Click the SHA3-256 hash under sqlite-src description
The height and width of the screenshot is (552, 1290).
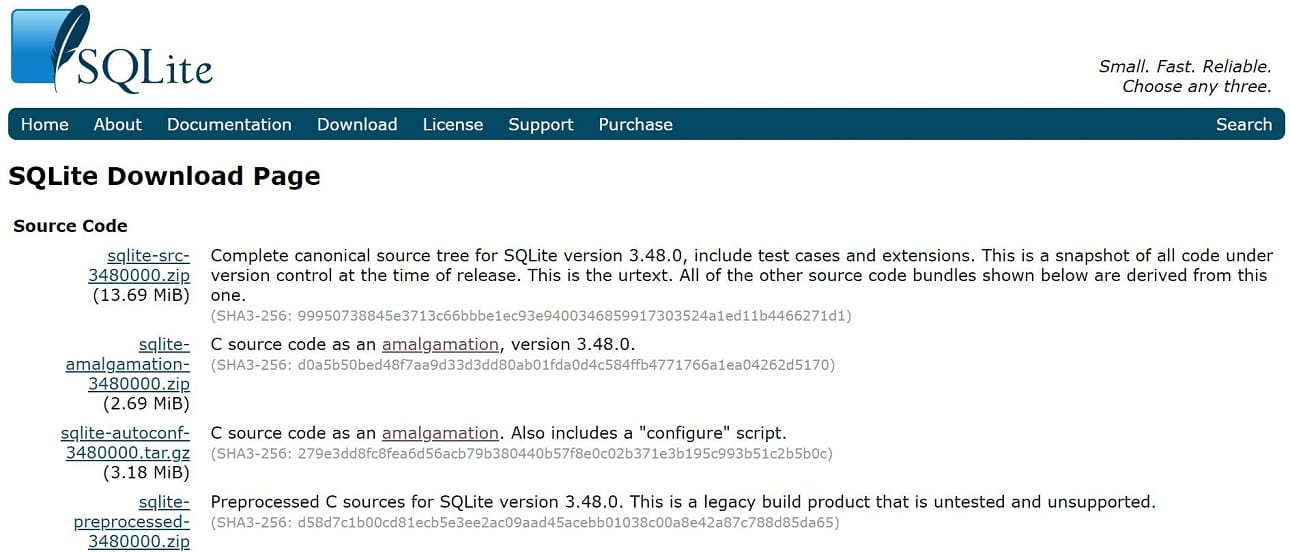point(530,316)
